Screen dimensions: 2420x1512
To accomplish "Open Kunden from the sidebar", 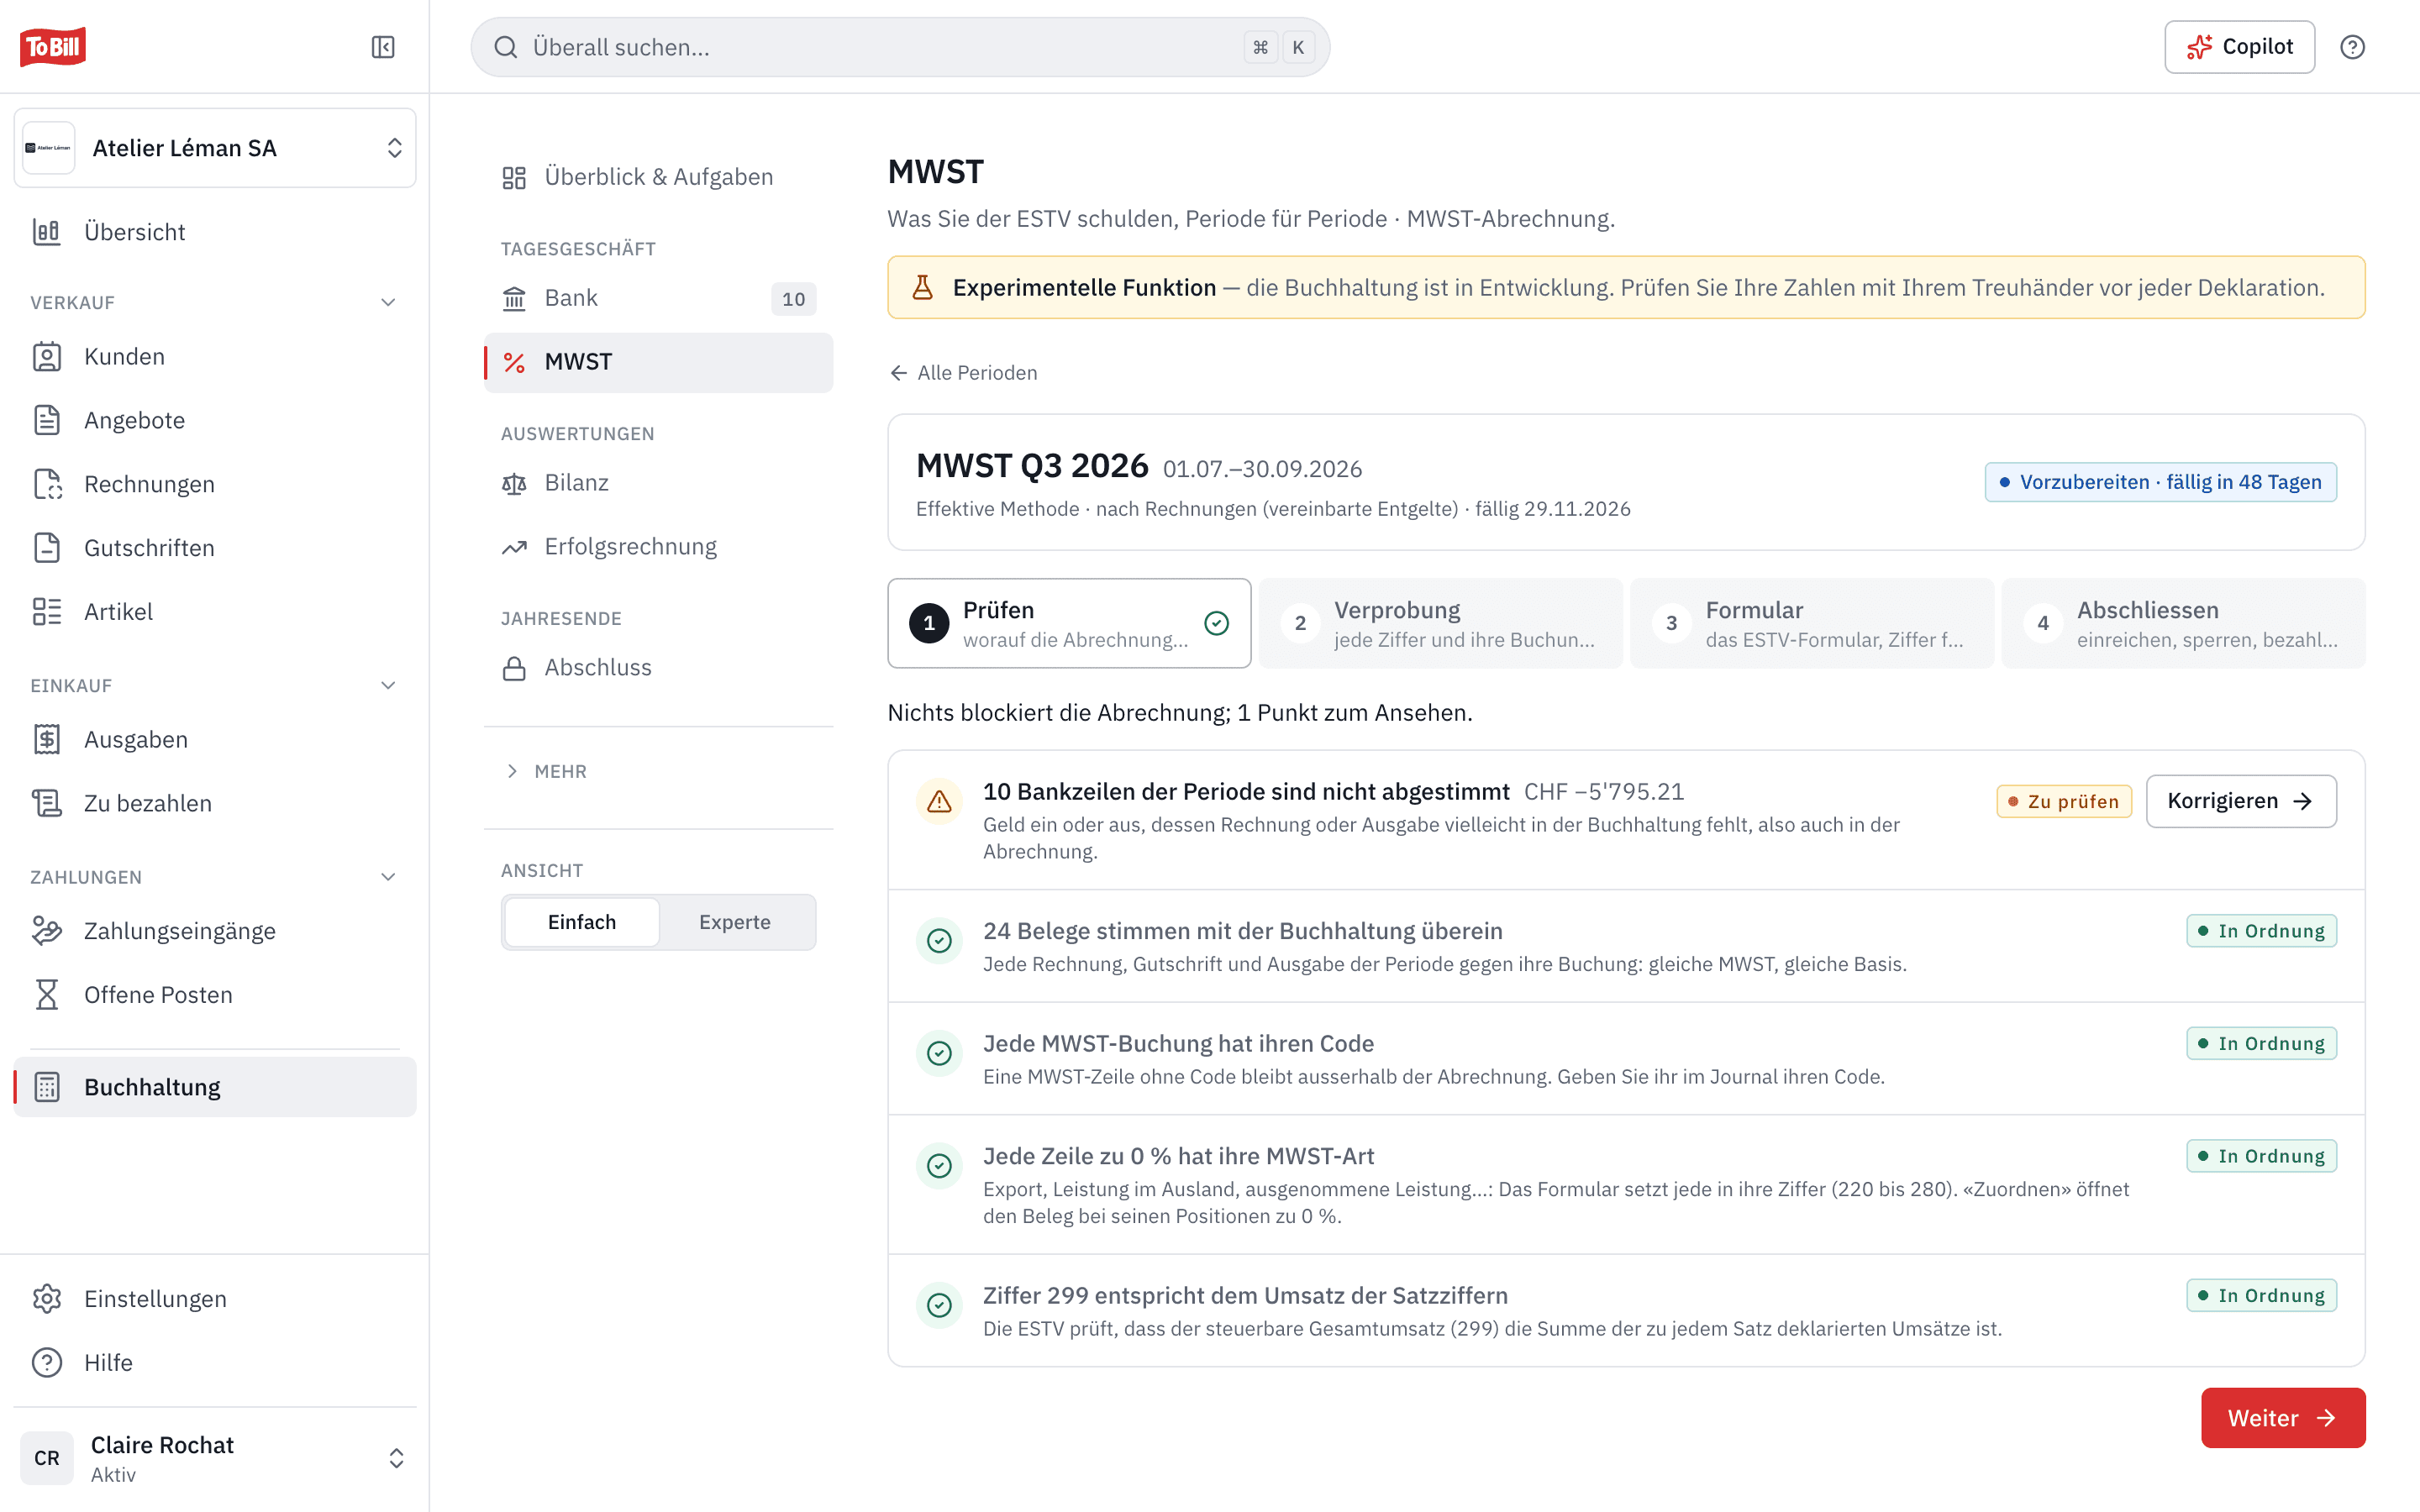I will tap(215, 357).
